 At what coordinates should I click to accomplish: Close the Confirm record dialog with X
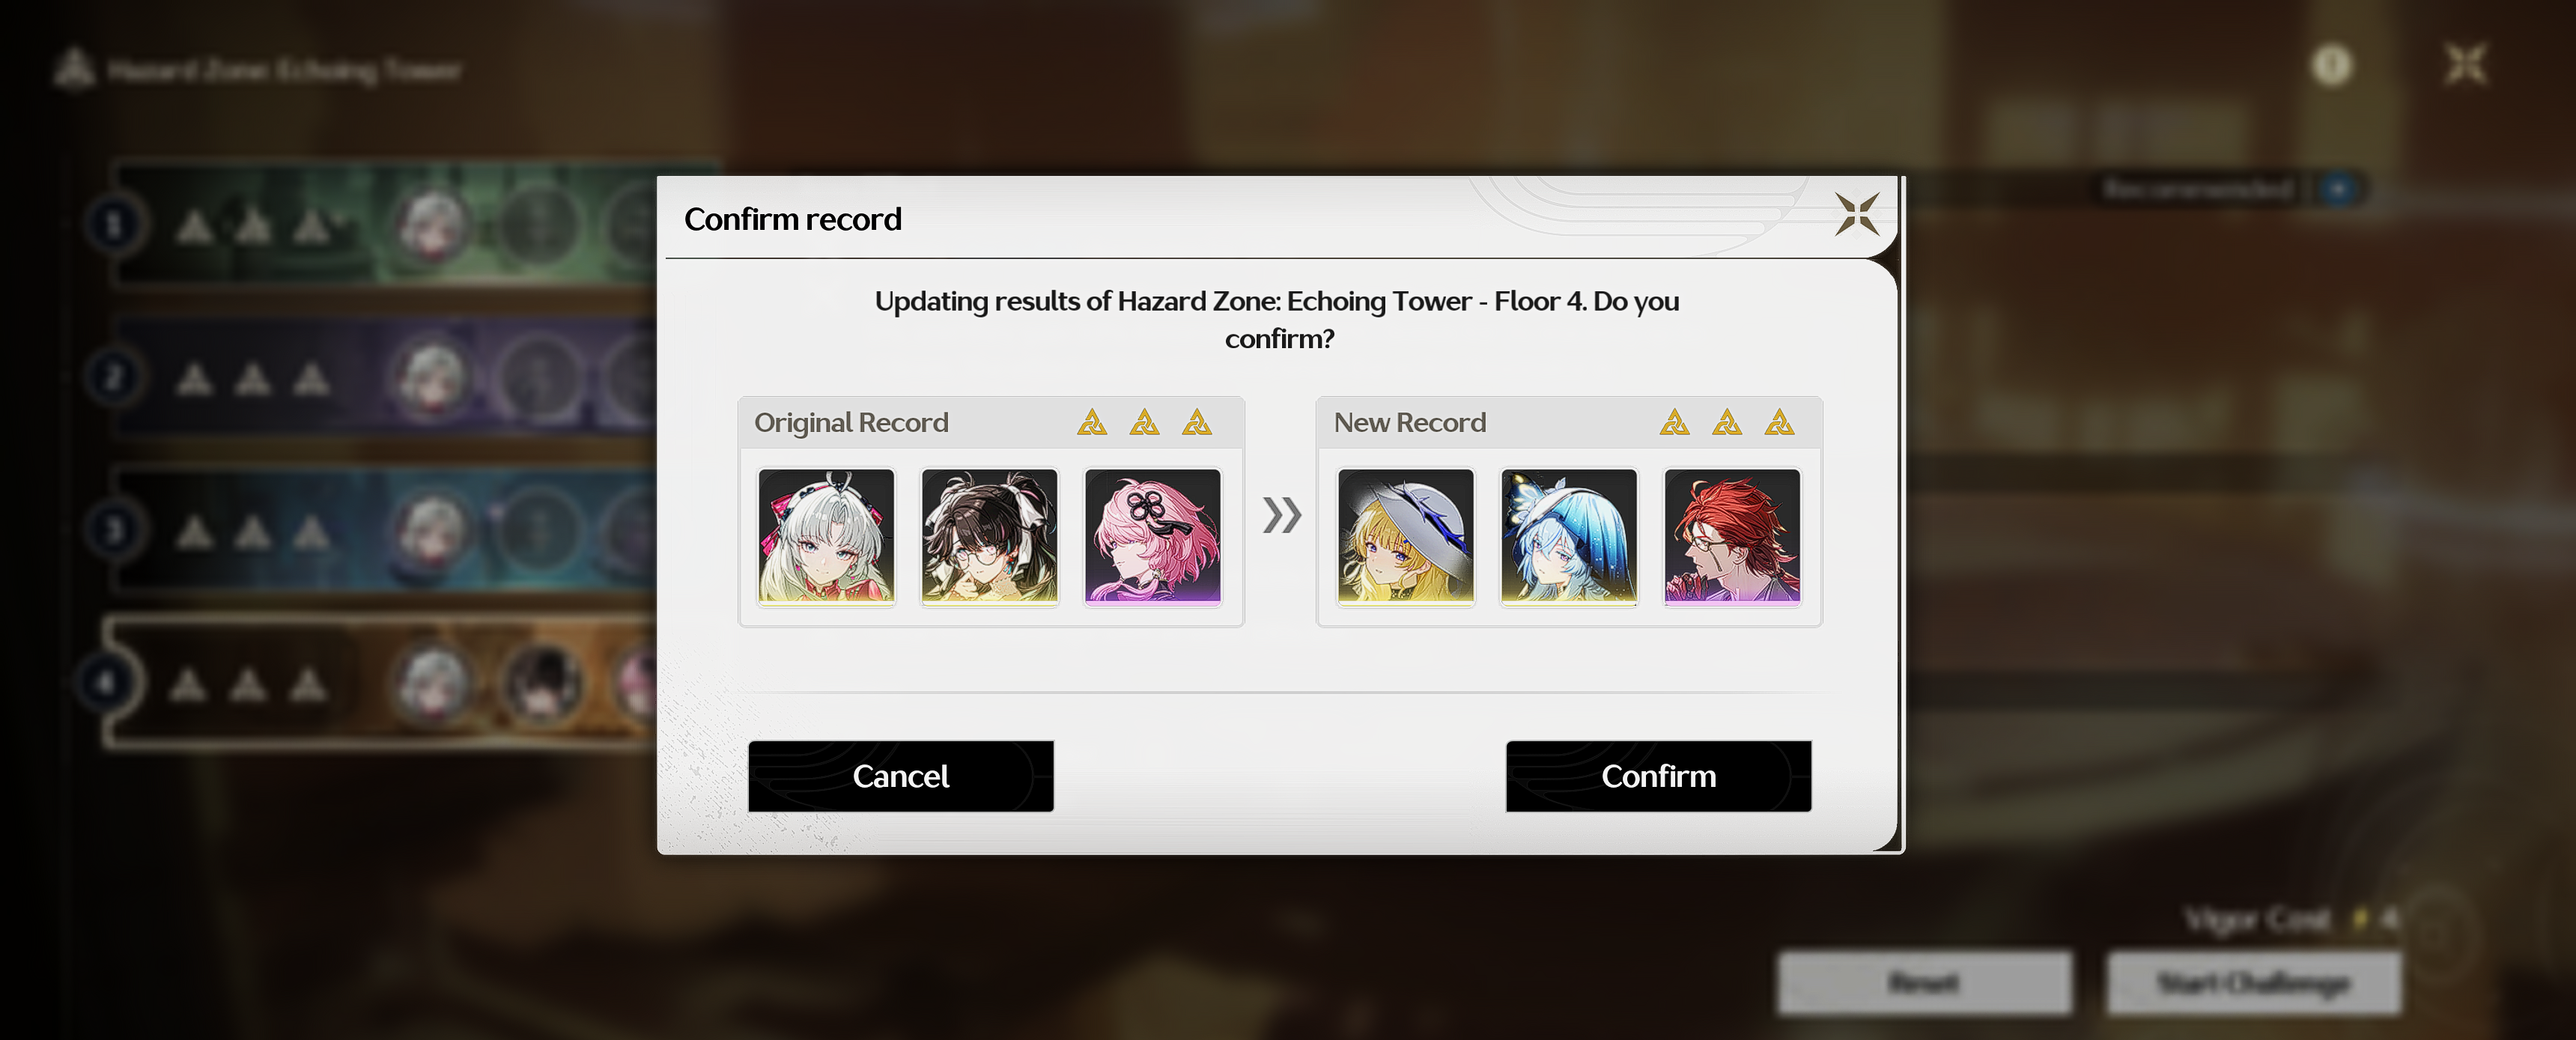click(1857, 214)
